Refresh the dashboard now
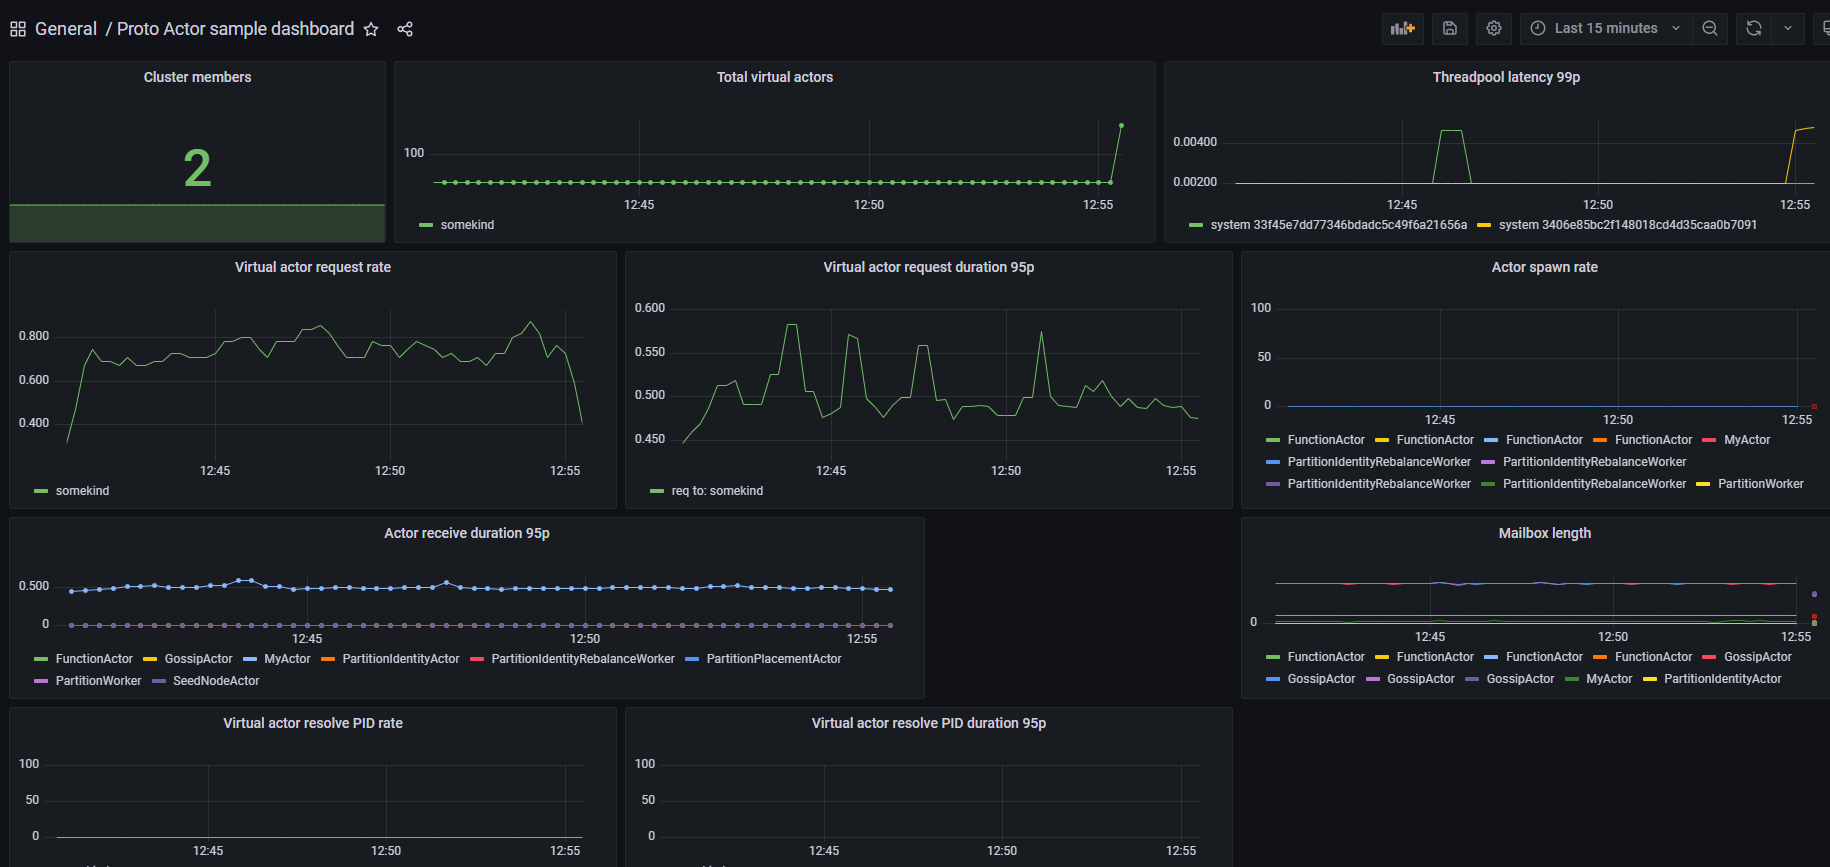This screenshot has height=867, width=1830. coord(1753,29)
